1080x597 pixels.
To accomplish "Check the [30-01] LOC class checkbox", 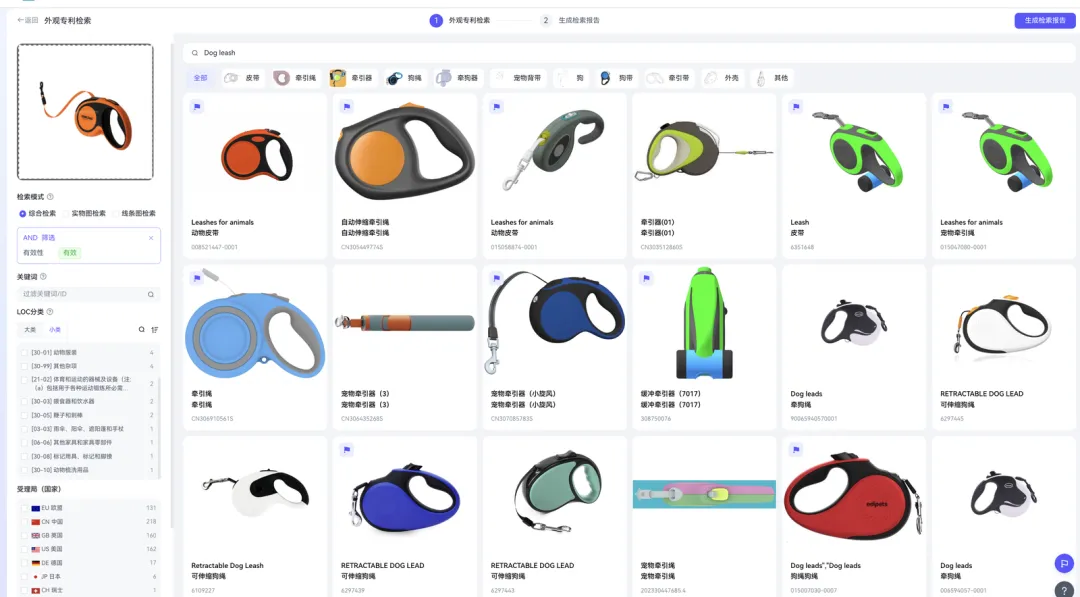I will (25, 353).
